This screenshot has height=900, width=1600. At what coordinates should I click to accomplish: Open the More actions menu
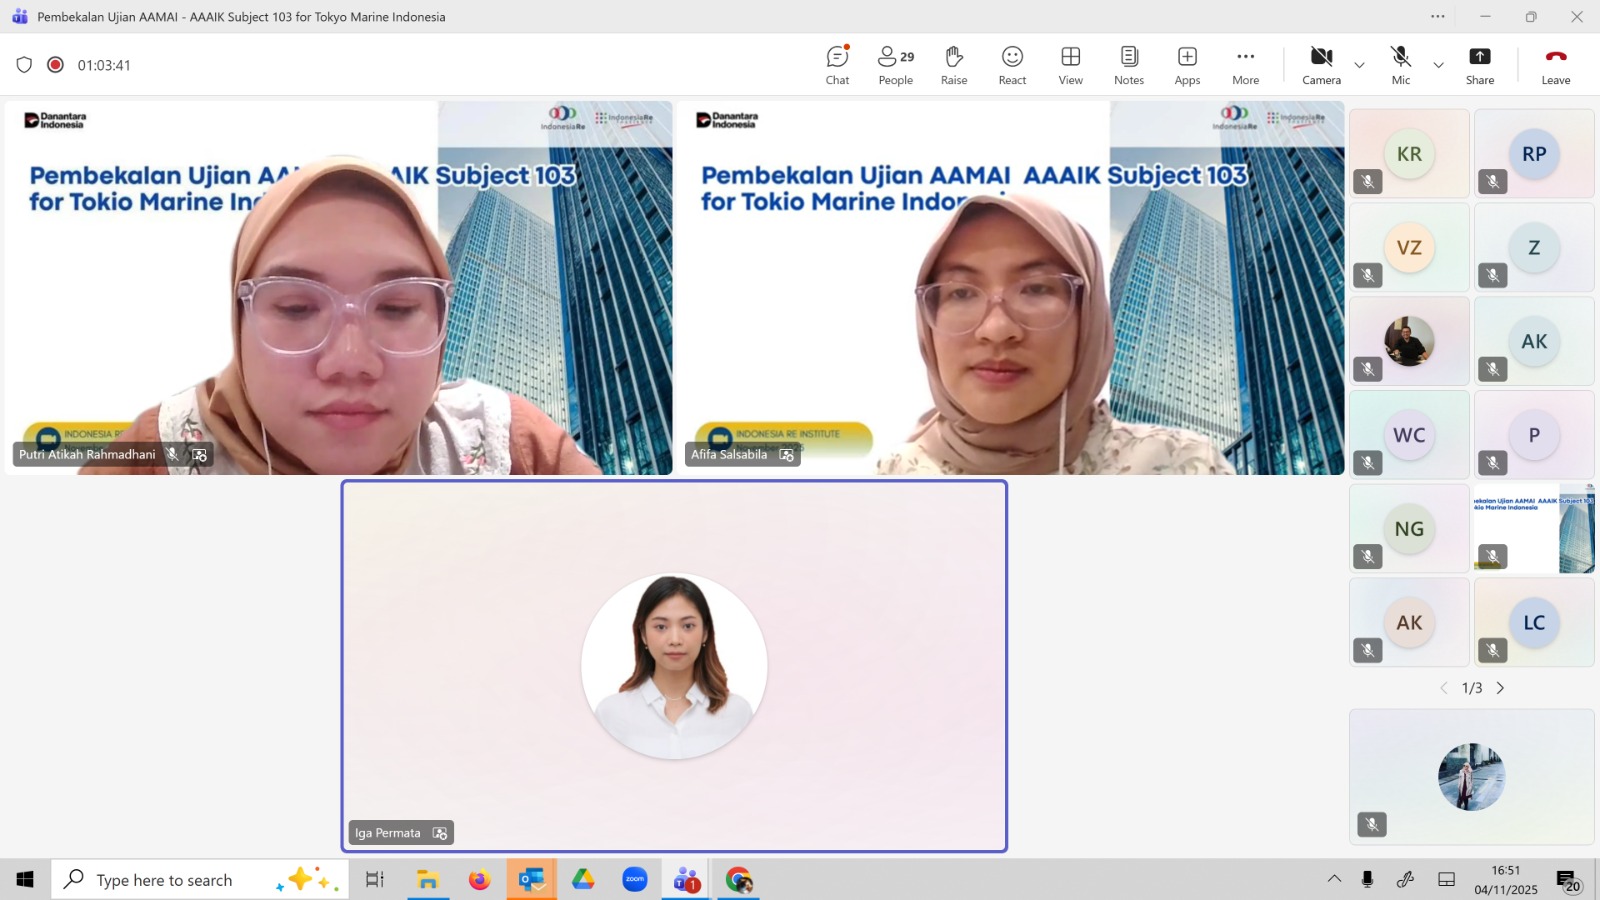click(x=1245, y=65)
